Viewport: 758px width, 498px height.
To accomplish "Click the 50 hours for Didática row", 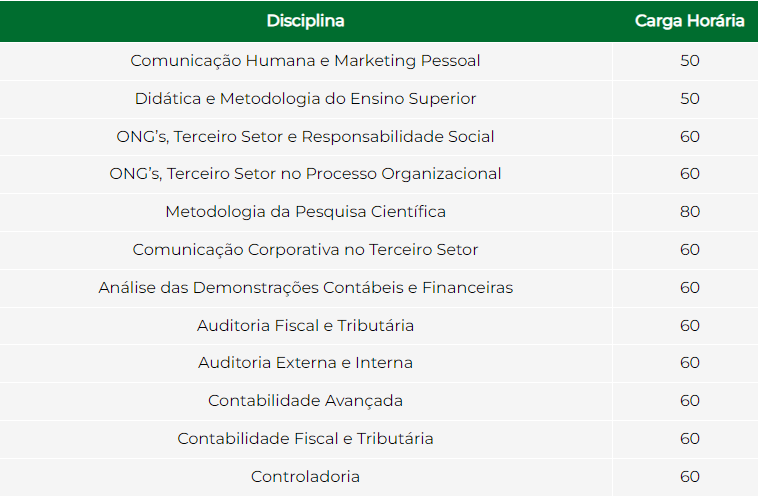I will coord(690,99).
